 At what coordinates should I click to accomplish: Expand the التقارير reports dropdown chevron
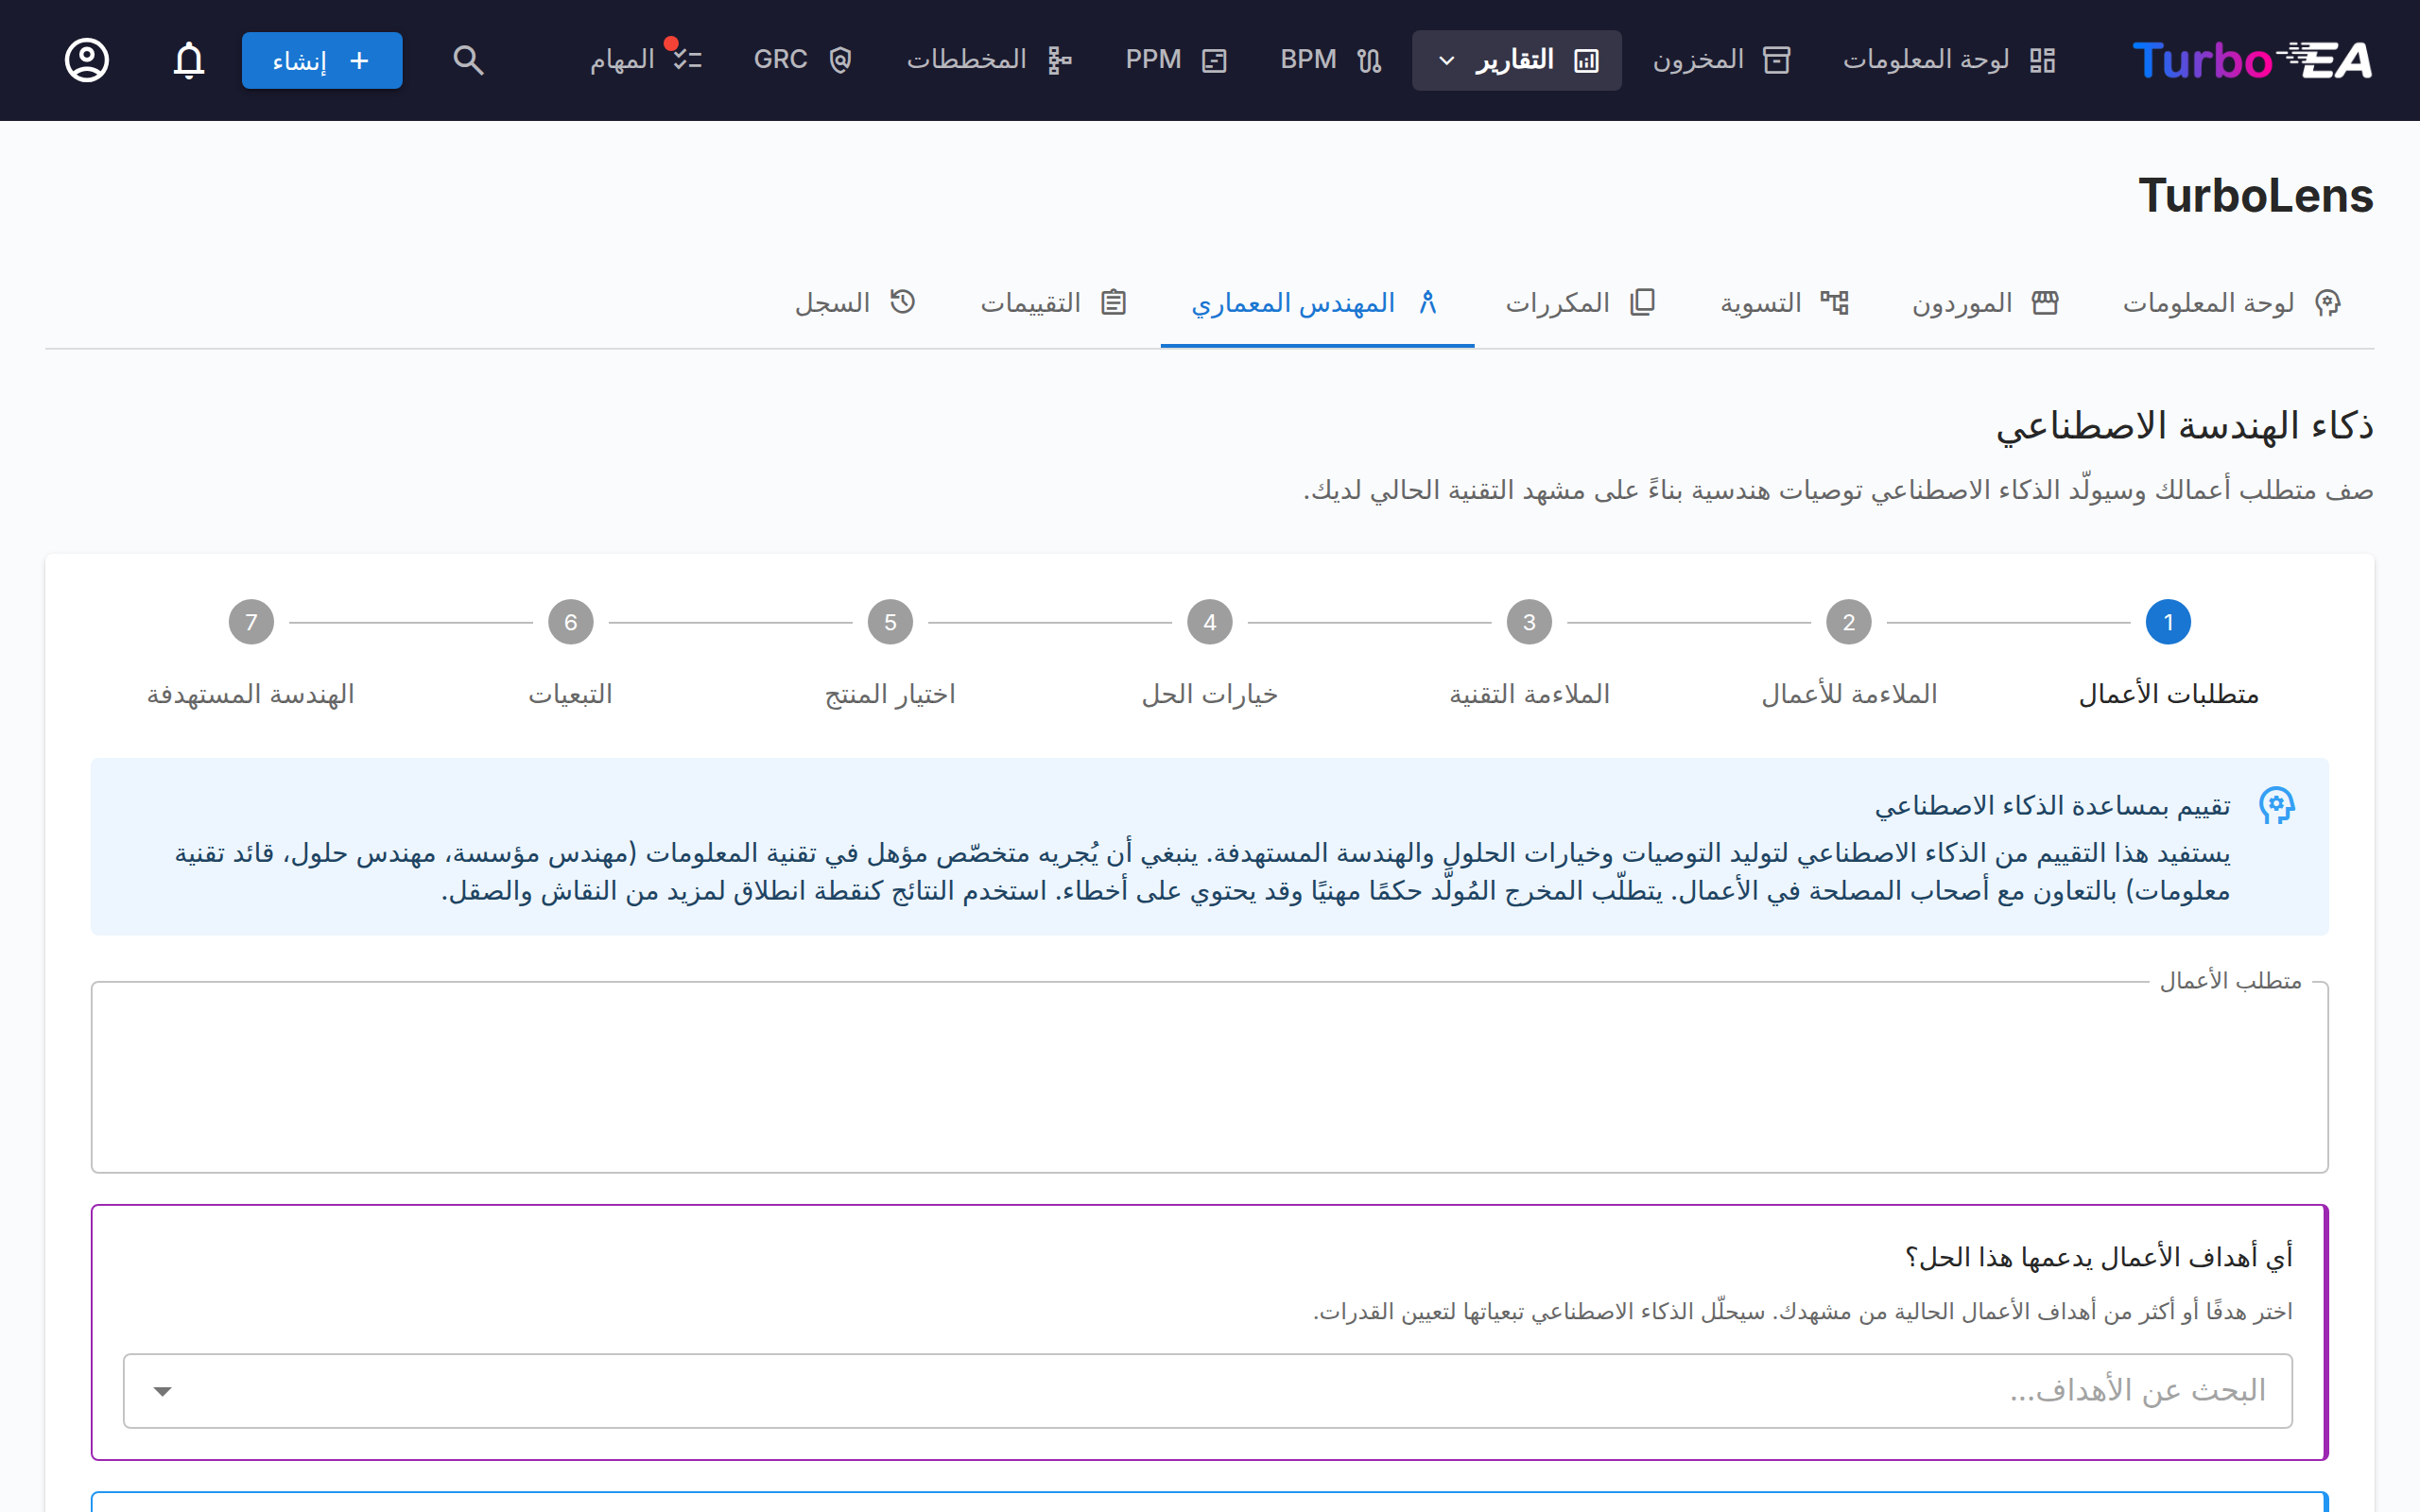tap(1446, 61)
